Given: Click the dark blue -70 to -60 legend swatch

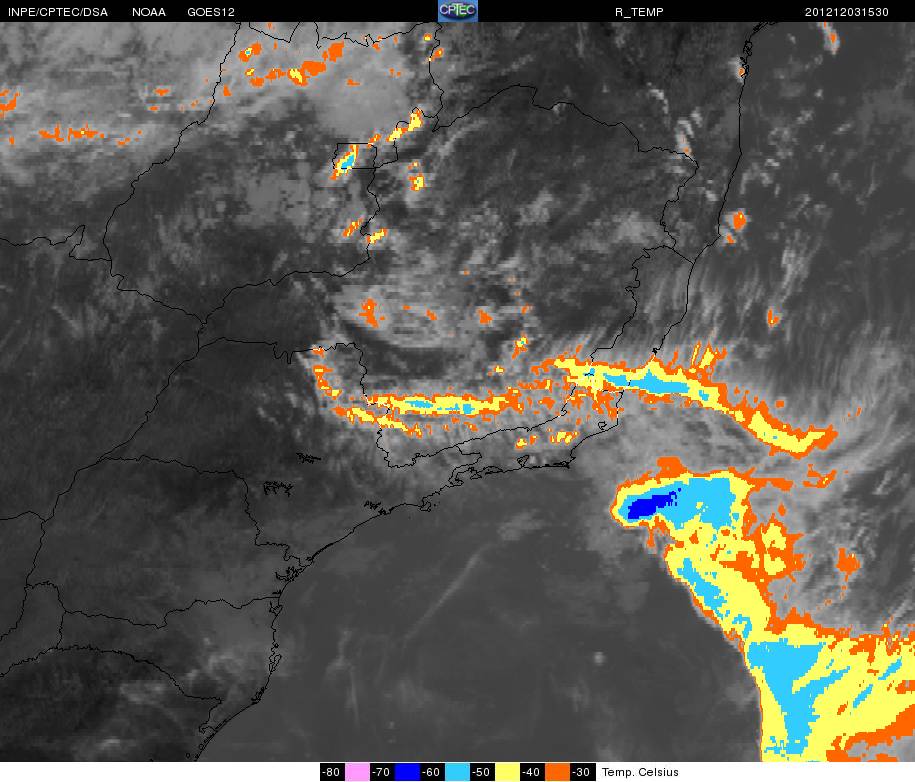Looking at the screenshot, I should 407,772.
